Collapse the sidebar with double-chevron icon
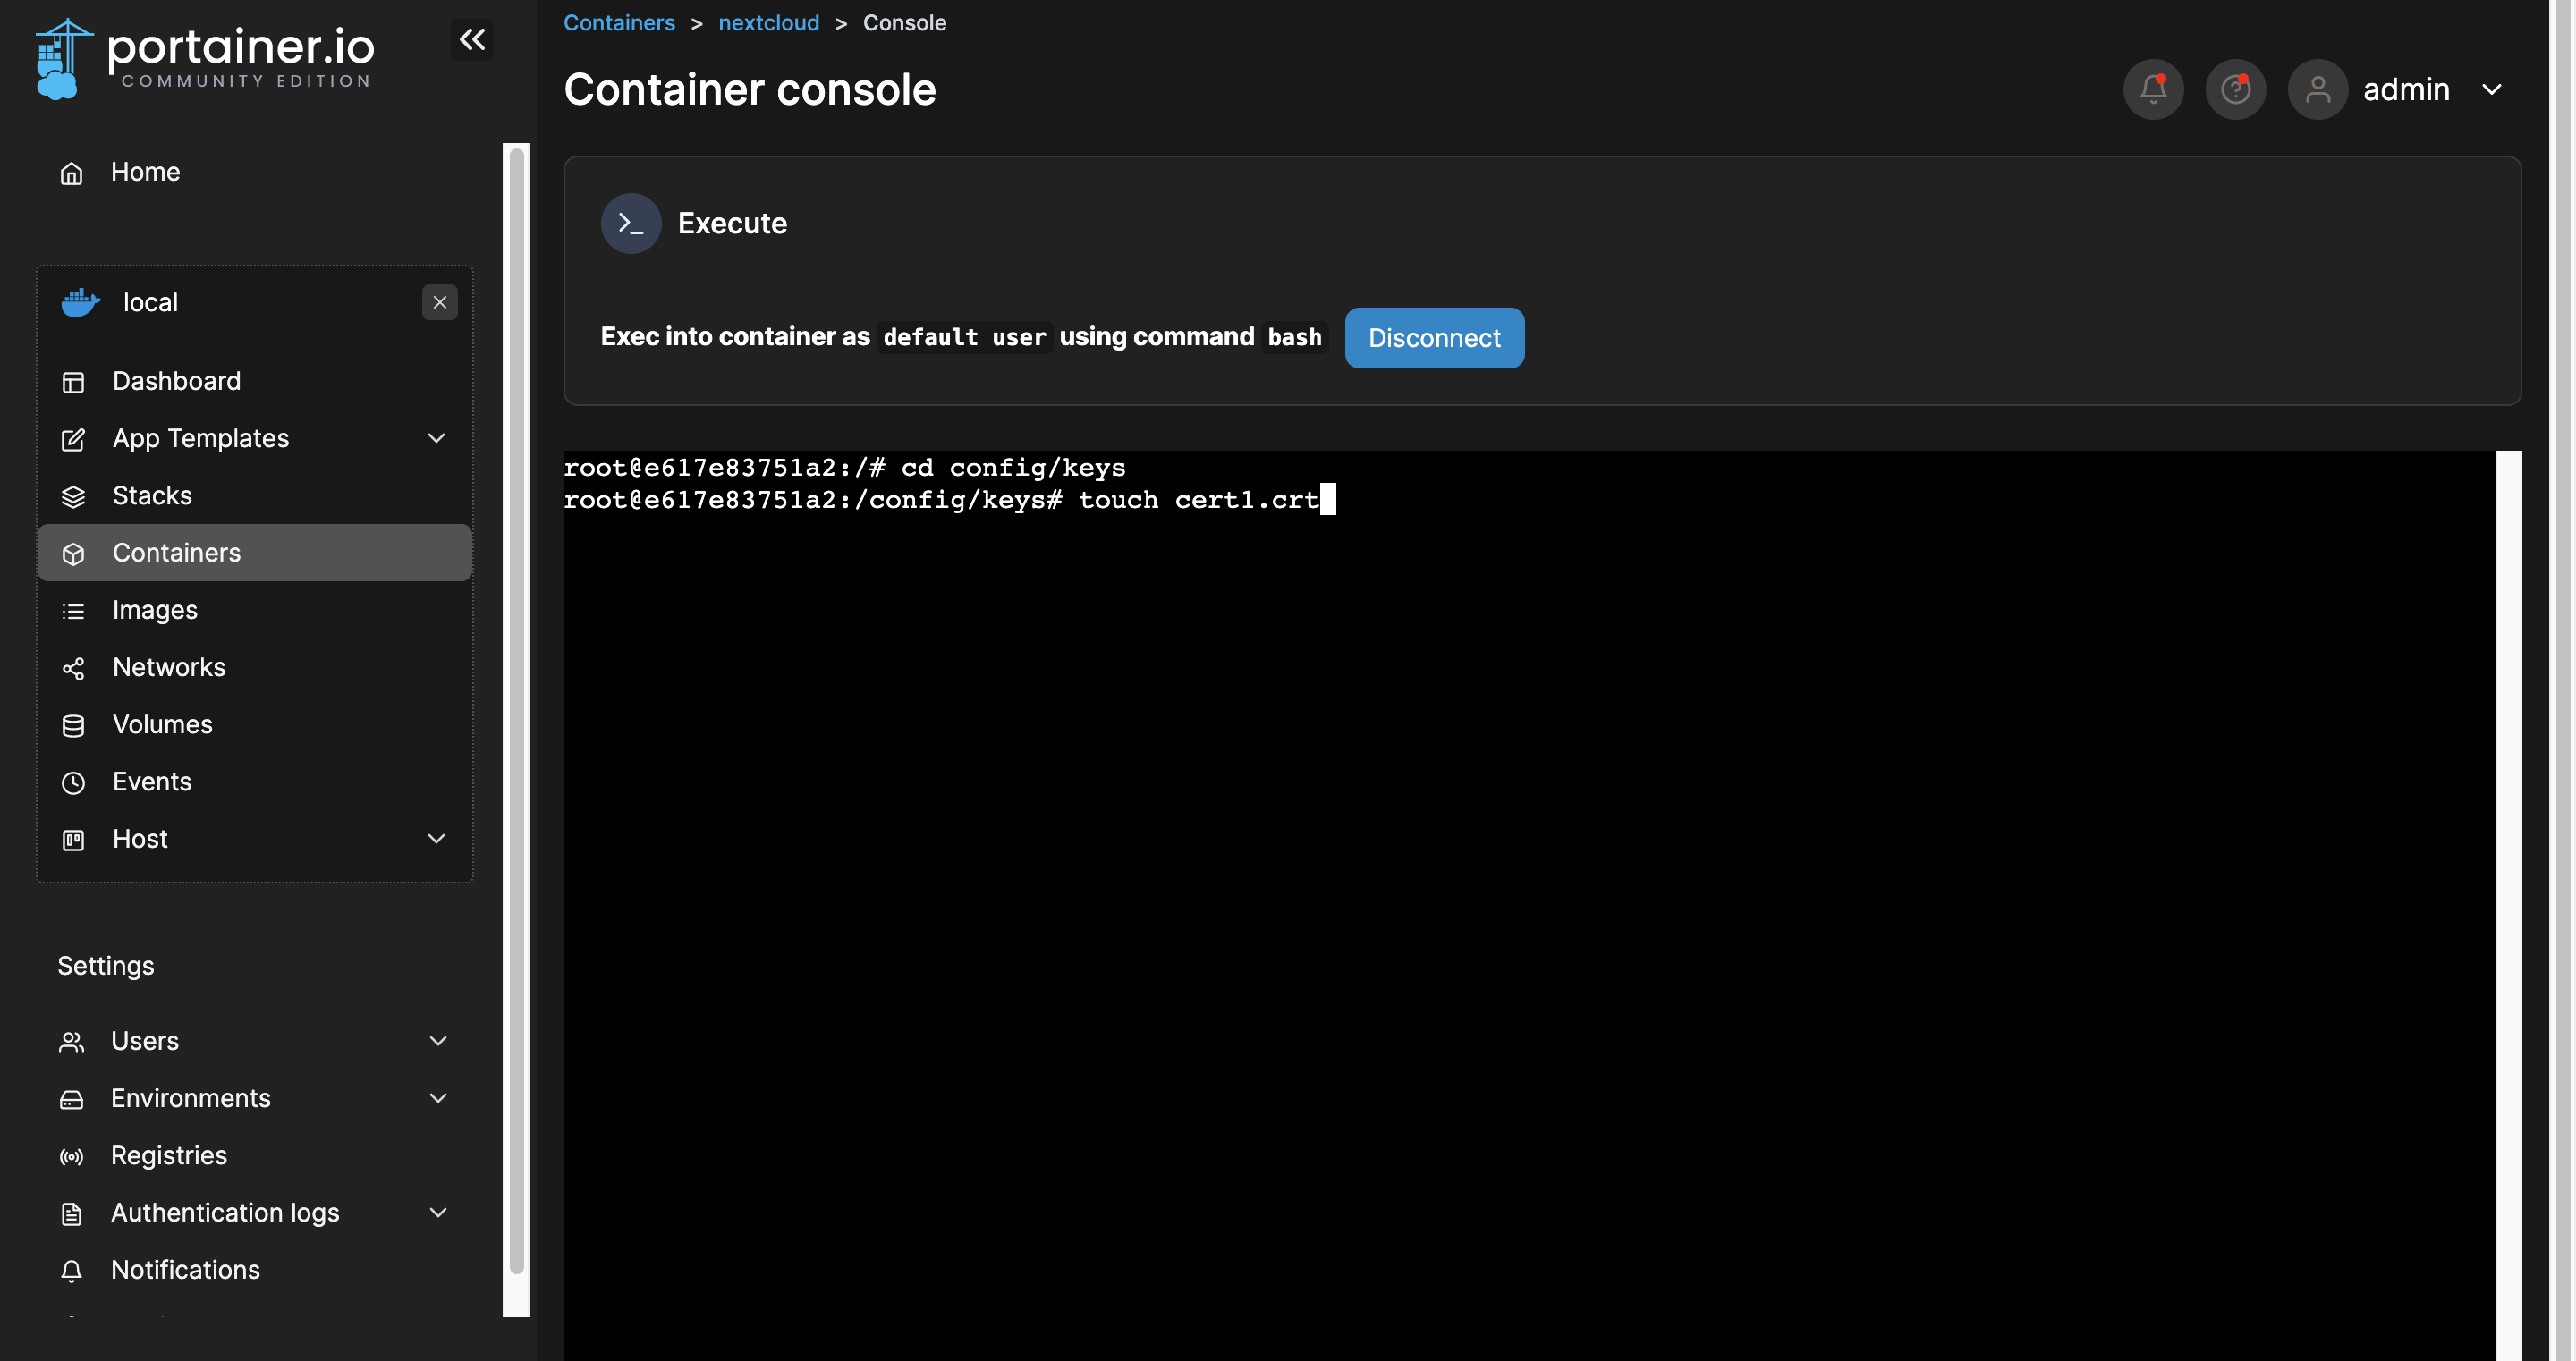Screen dimensions: 2576x1361 472,40
